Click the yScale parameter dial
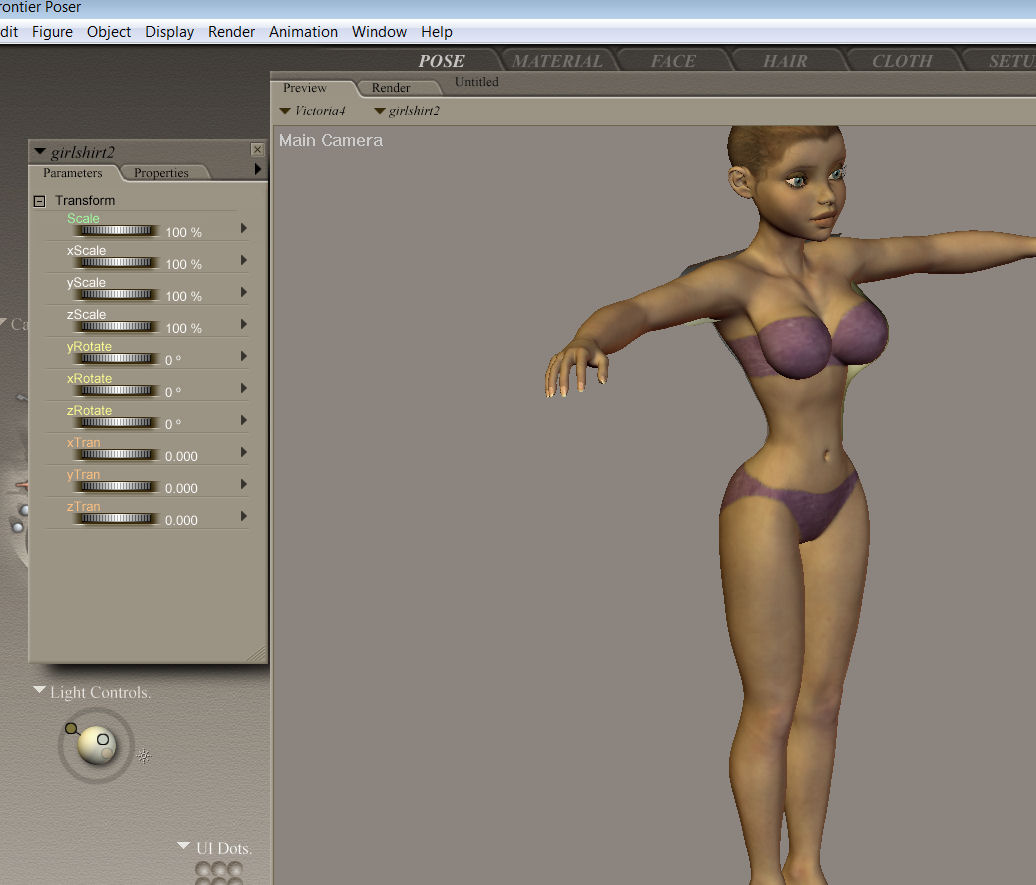This screenshot has width=1036, height=885. pos(118,295)
